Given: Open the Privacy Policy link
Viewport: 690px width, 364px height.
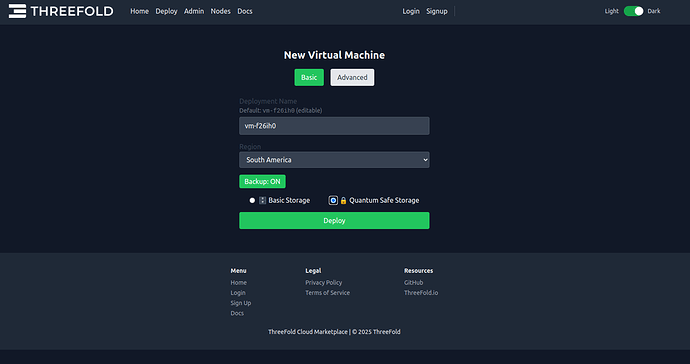Looking at the screenshot, I should pyautogui.click(x=324, y=283).
